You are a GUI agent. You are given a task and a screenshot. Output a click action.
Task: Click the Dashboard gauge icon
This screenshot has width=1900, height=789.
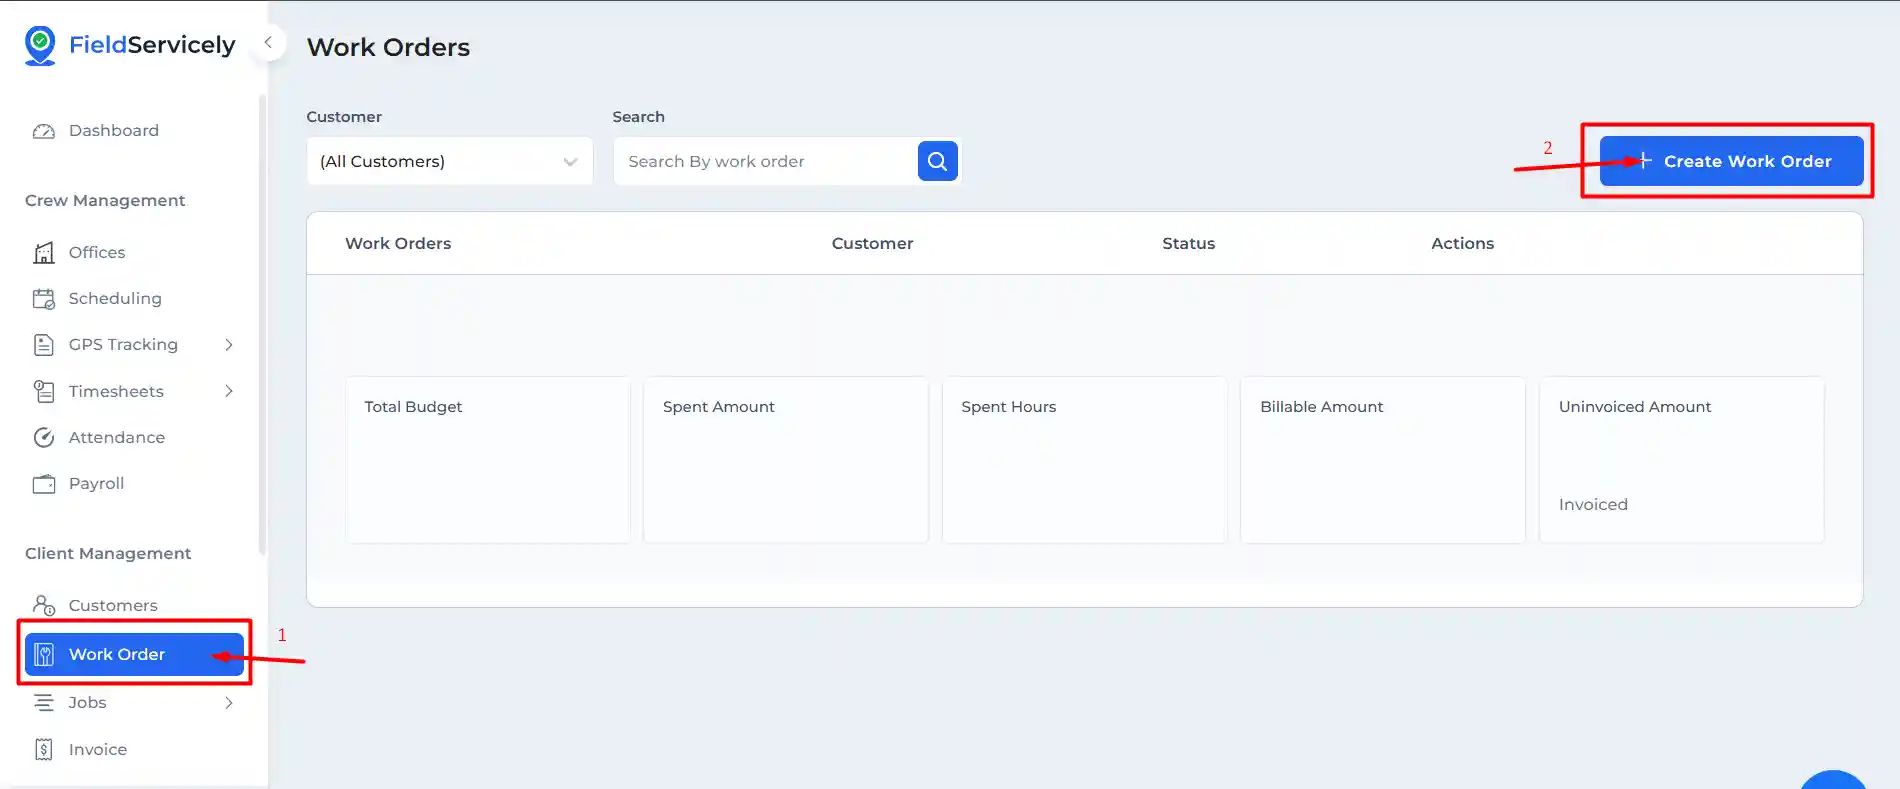44,131
